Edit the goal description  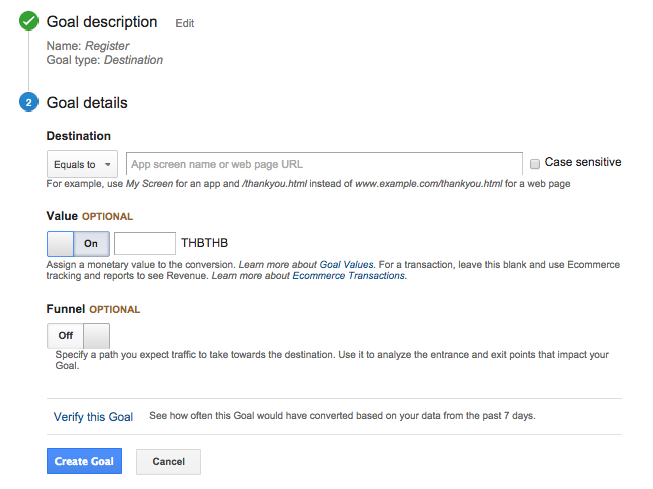(x=185, y=23)
